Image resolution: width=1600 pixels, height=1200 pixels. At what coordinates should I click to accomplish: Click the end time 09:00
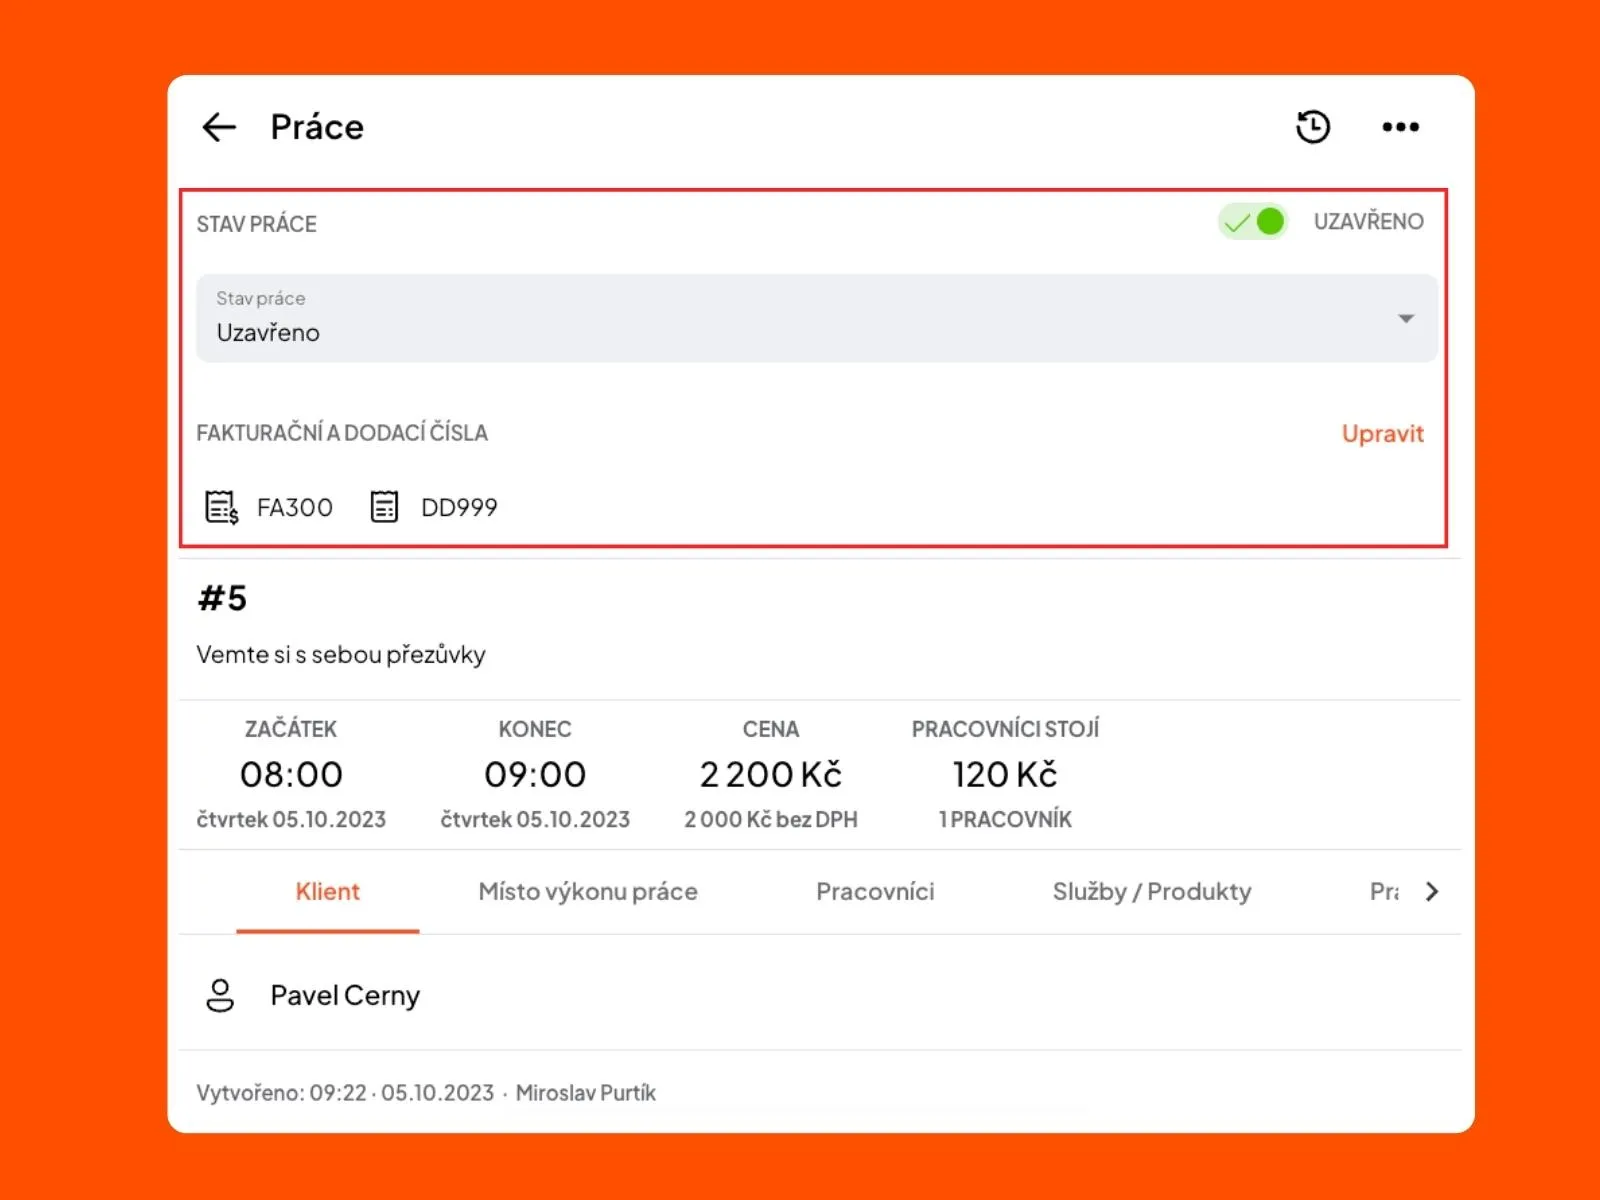535,774
